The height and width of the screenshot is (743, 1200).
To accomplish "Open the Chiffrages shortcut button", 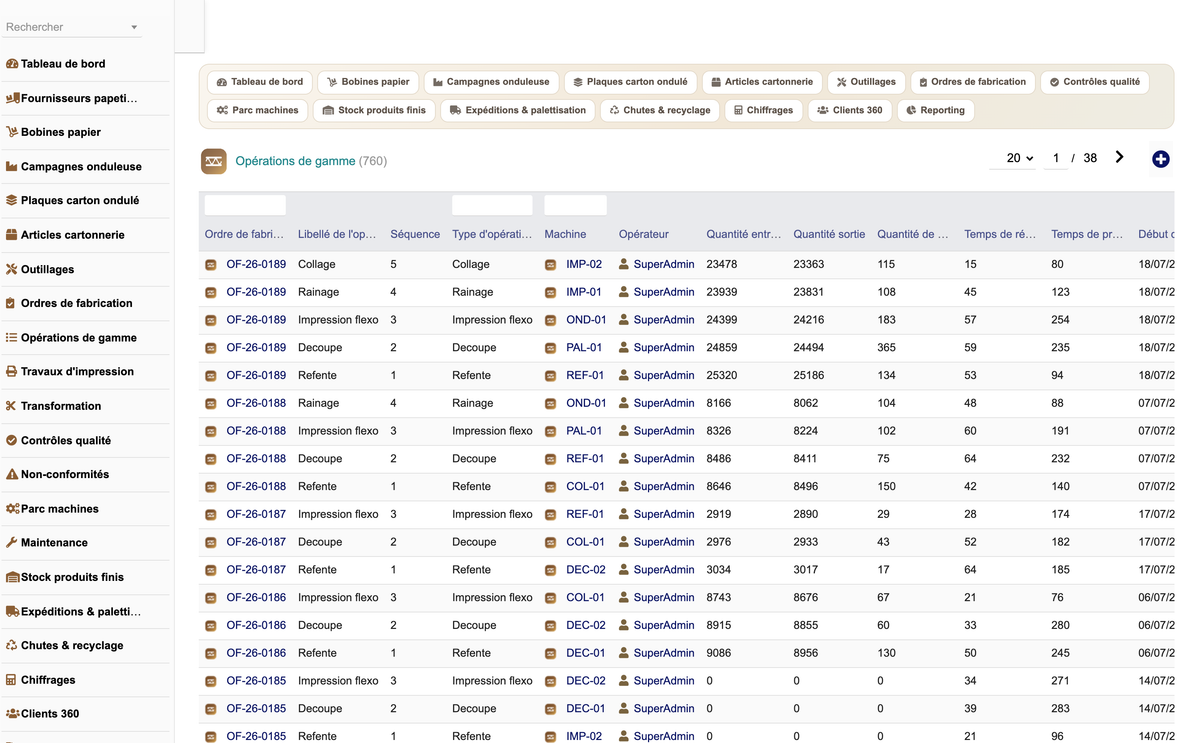I will 763,110.
